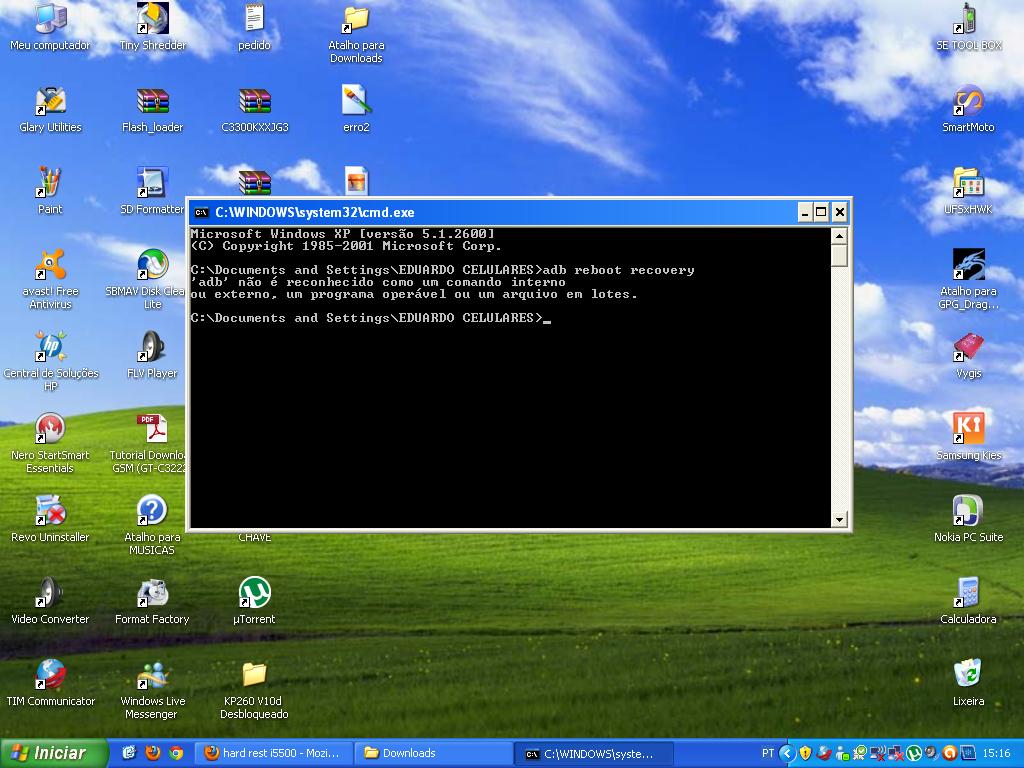Launch Glary Utilities from the desktop
Image resolution: width=1024 pixels, height=768 pixels.
coord(50,109)
